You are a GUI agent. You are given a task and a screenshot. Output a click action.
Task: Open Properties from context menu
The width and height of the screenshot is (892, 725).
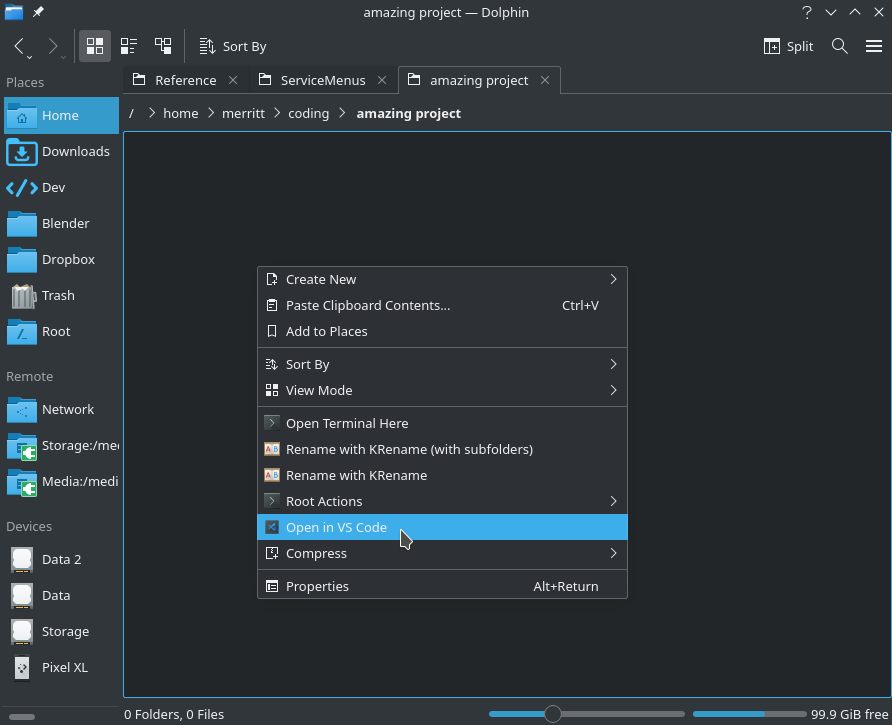coord(442,586)
